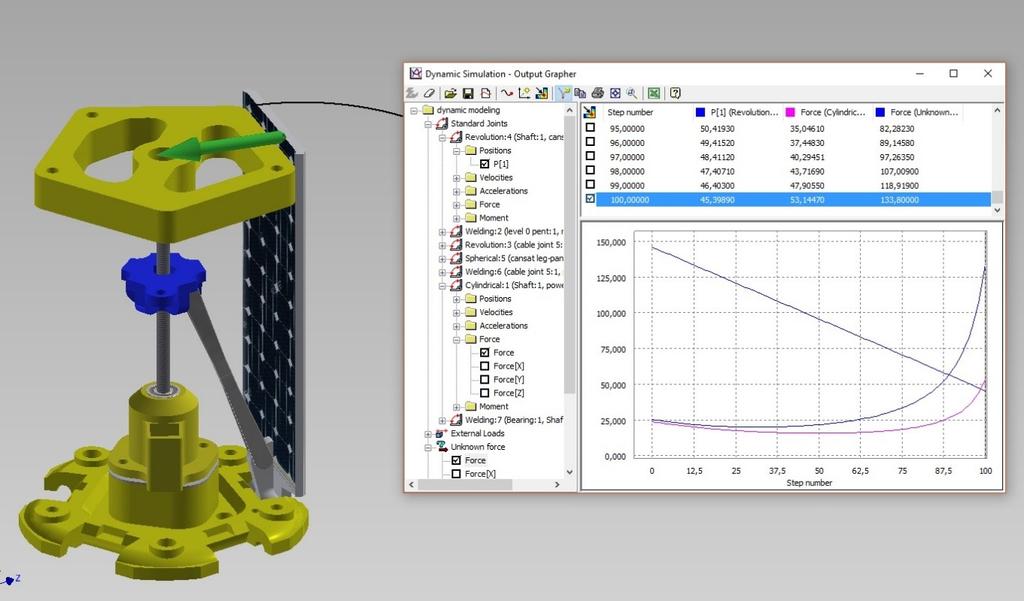Check the Force[Y] checkbox
Screen dimensions: 1024x601
point(485,380)
